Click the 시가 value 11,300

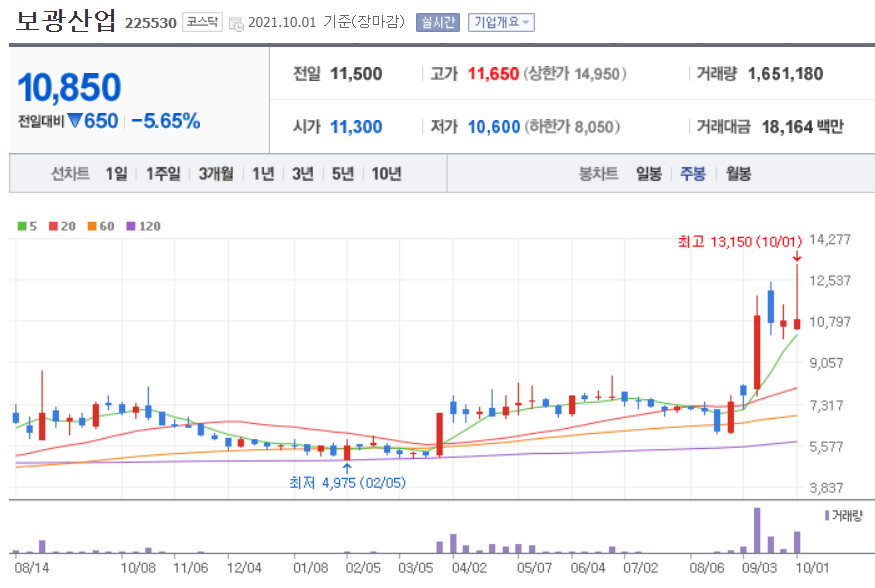[356, 127]
